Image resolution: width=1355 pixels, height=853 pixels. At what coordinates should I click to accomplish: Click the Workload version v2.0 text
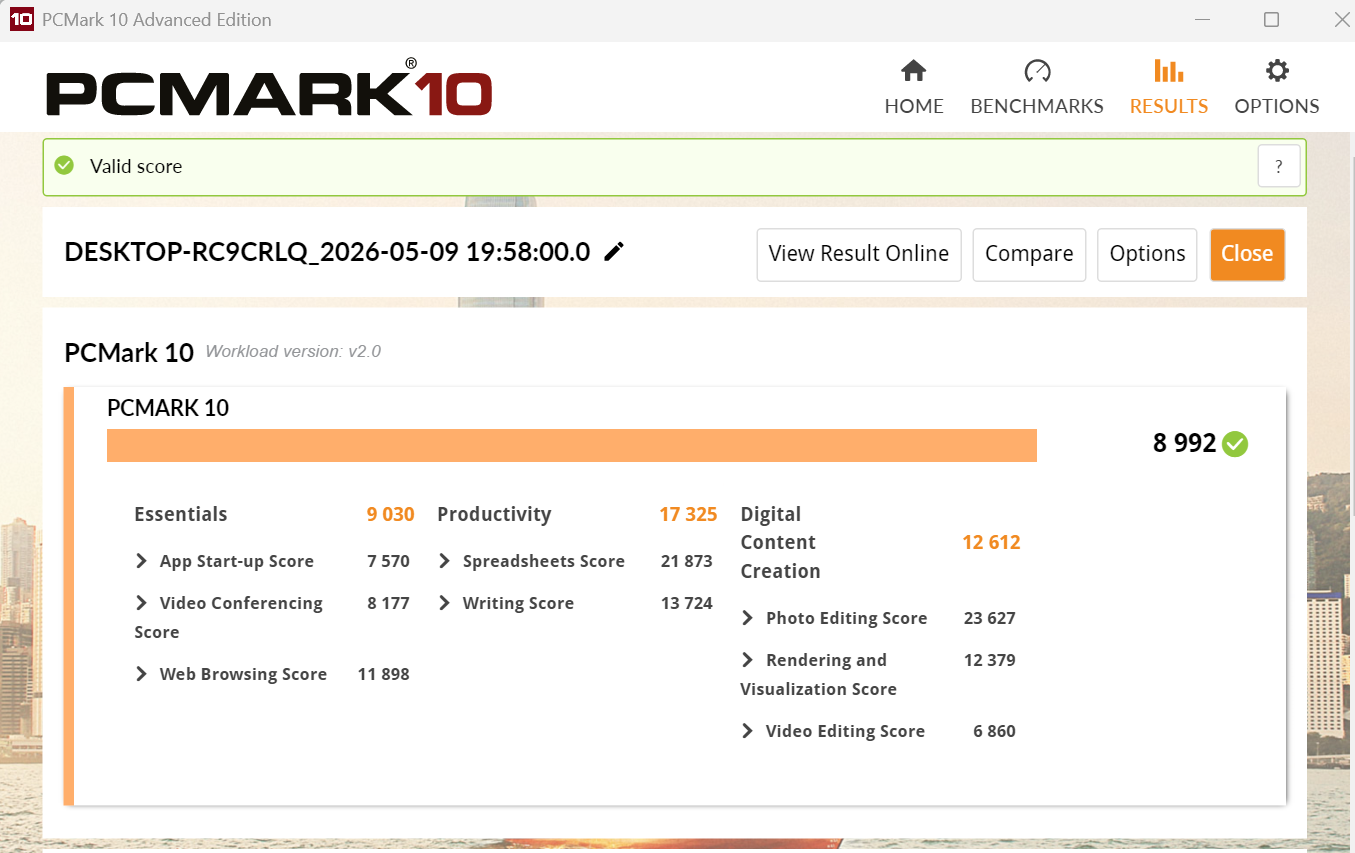pos(293,351)
